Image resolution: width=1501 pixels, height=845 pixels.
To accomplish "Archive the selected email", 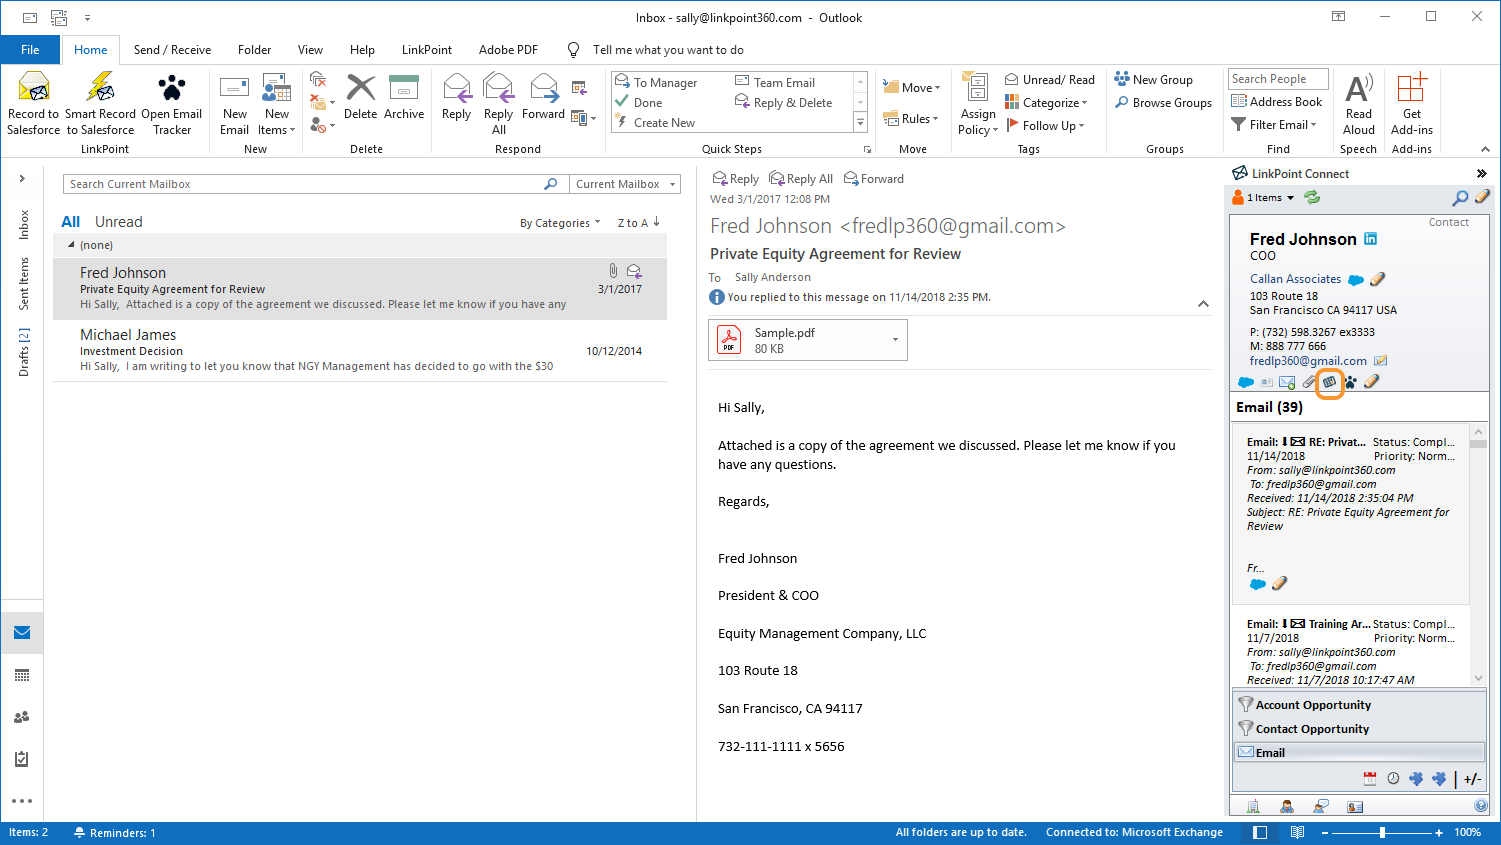I will pos(404,97).
